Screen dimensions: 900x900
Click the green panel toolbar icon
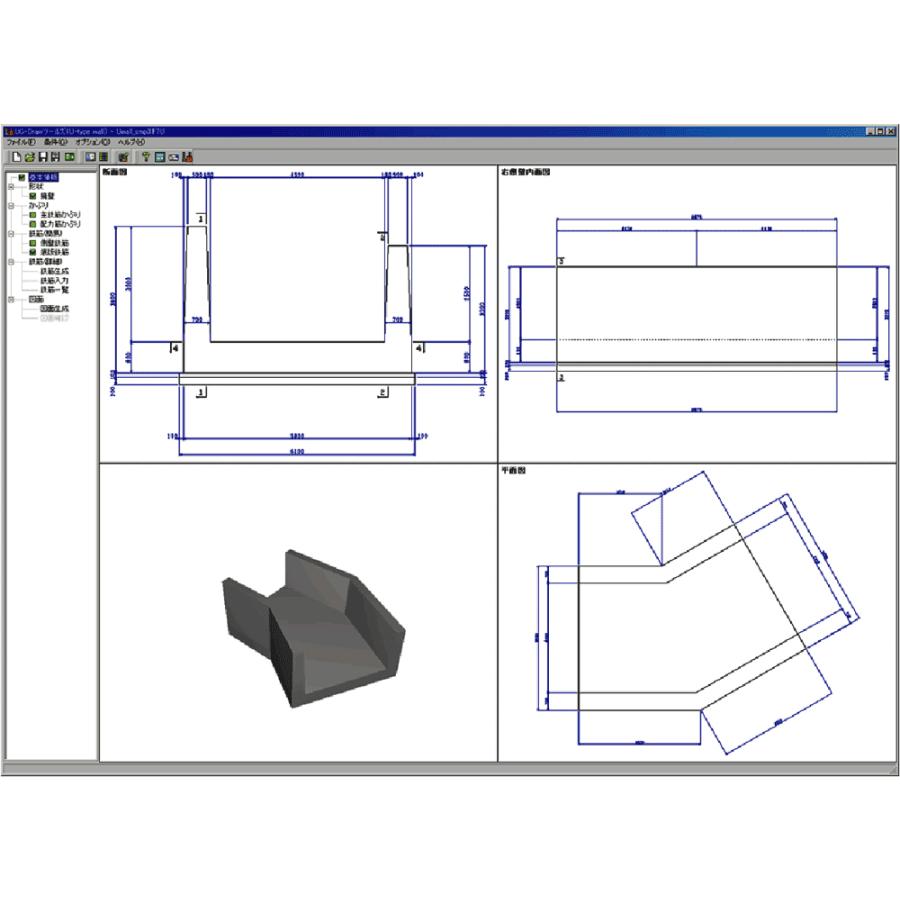pyautogui.click(x=69, y=157)
